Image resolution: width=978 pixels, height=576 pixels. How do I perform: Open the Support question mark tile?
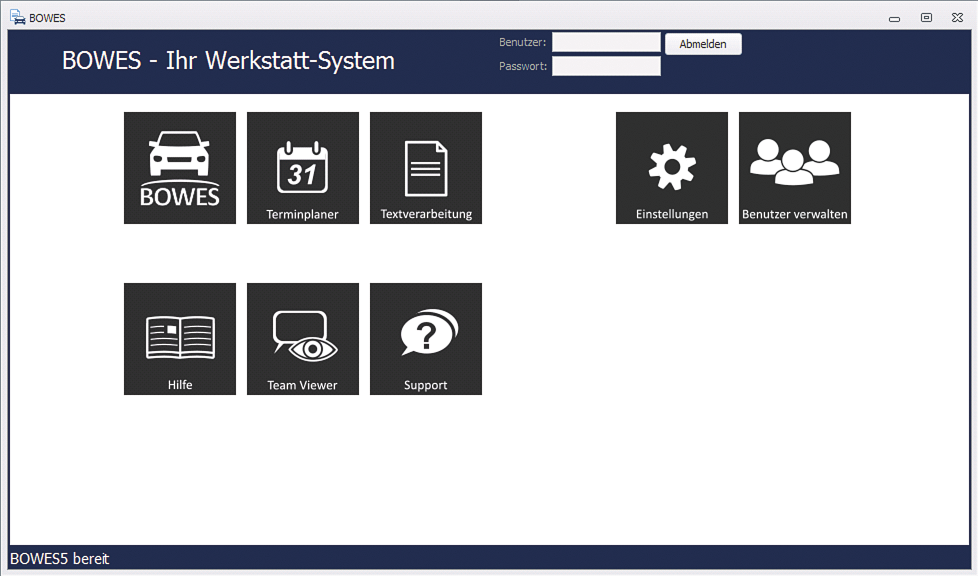(x=426, y=339)
